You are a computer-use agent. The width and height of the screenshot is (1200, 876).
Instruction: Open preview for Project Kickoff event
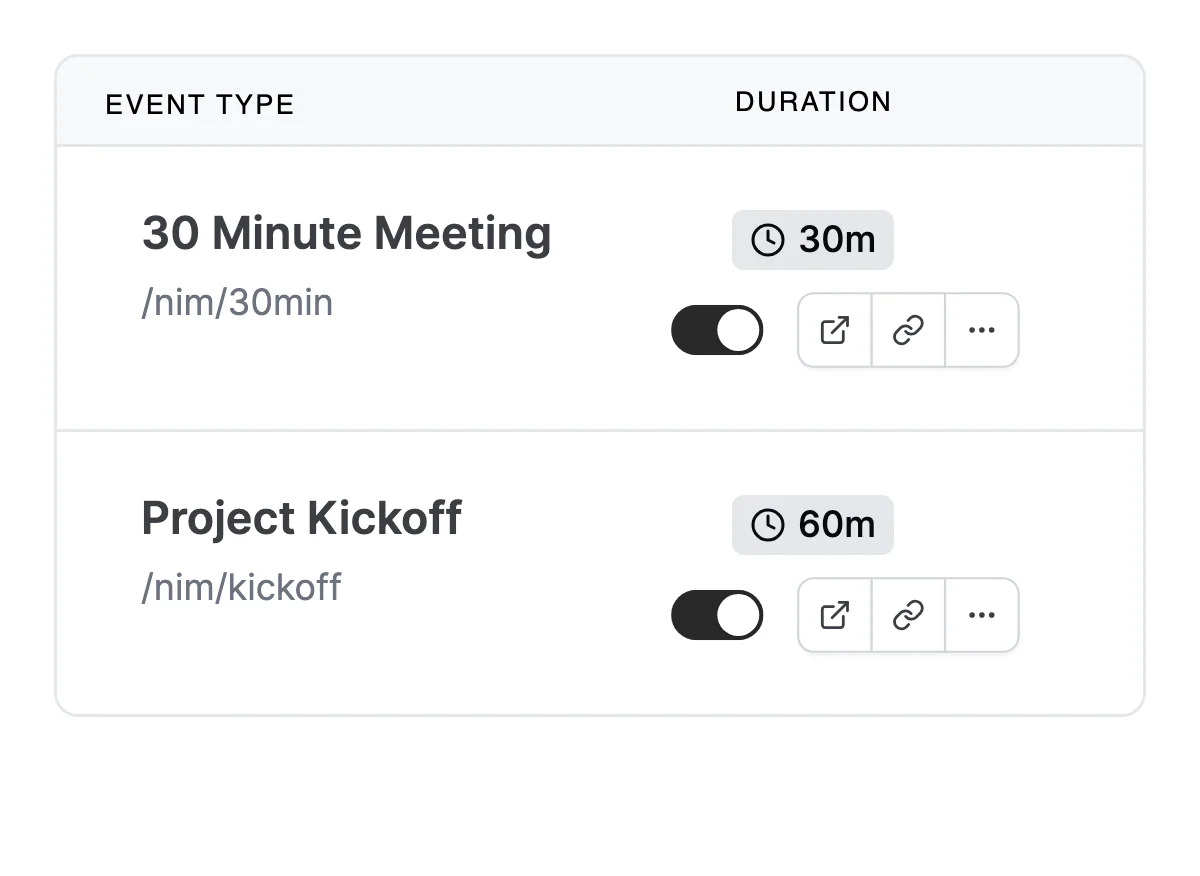point(835,615)
